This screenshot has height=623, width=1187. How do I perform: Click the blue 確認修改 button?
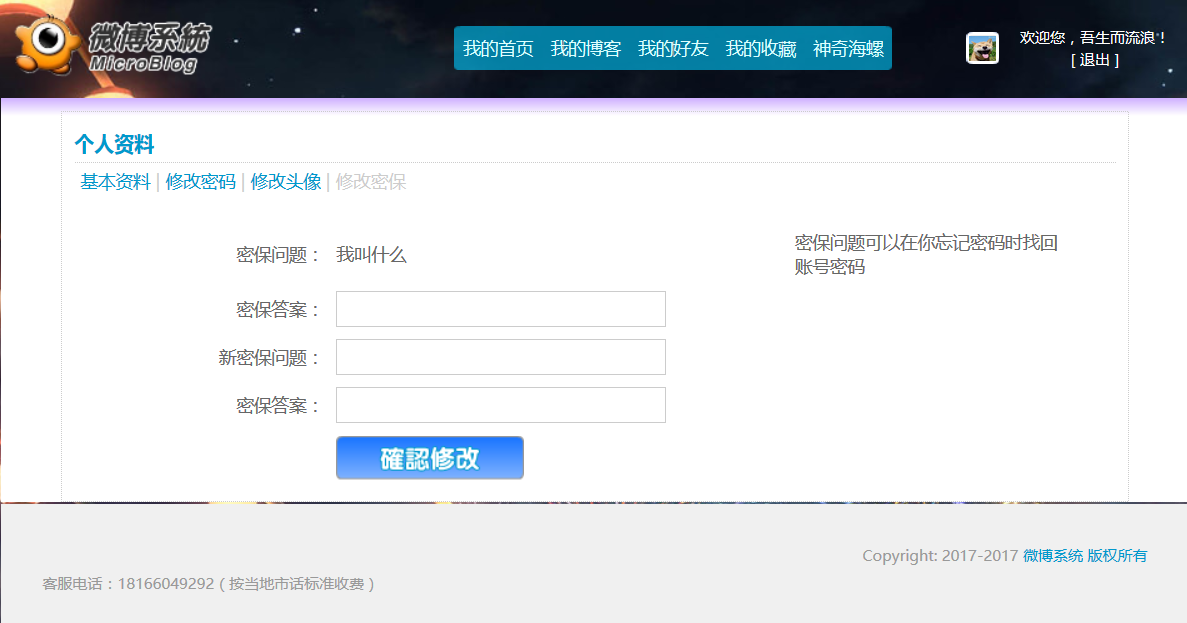pos(430,457)
